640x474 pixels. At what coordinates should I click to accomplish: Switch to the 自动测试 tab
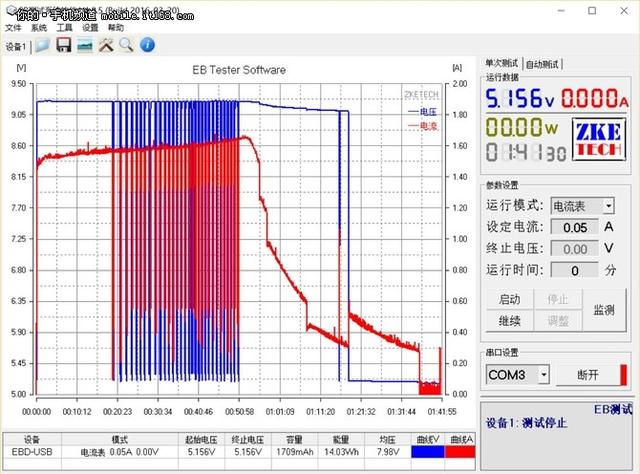[x=544, y=62]
